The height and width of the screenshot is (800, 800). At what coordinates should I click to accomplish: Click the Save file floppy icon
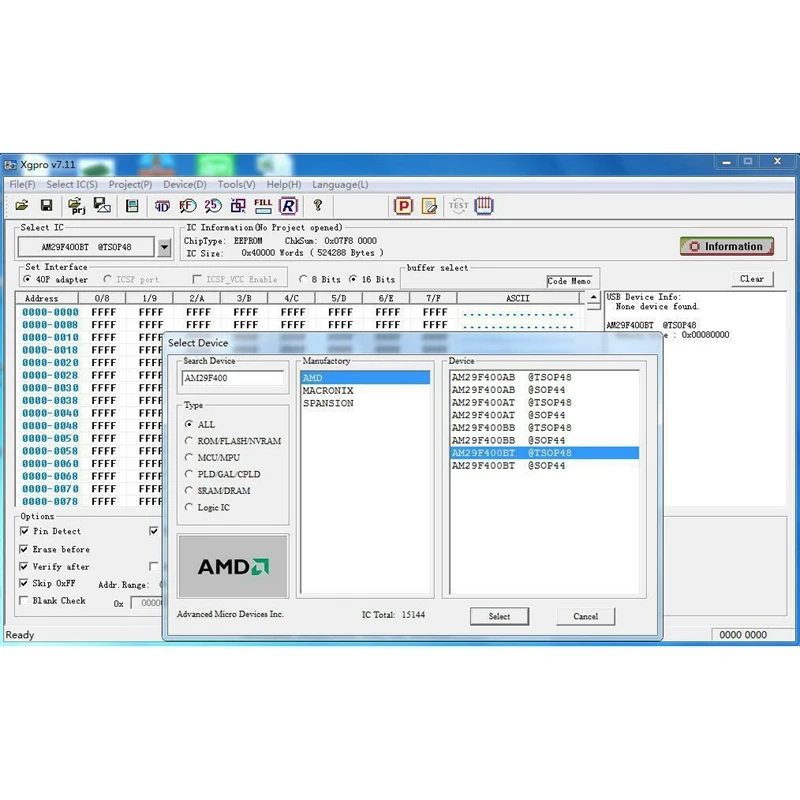[46, 206]
